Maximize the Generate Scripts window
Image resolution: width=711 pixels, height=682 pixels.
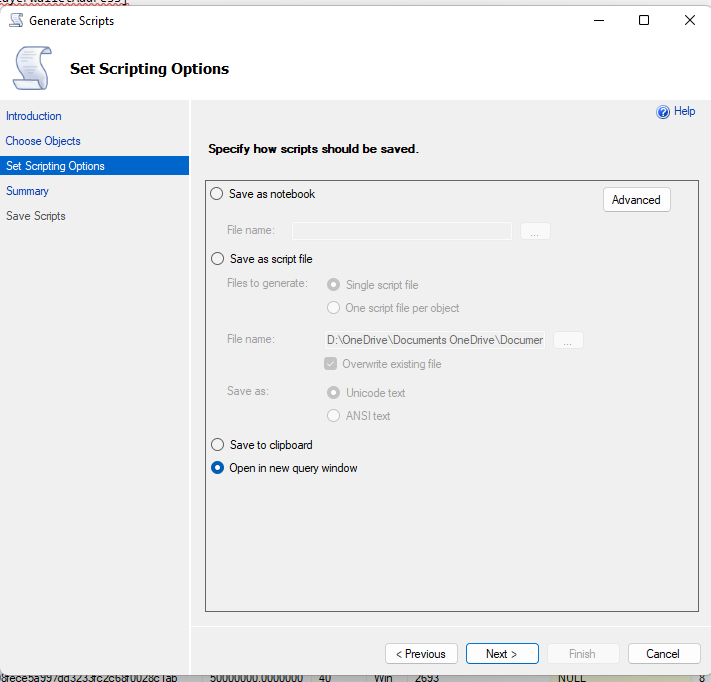(x=644, y=20)
